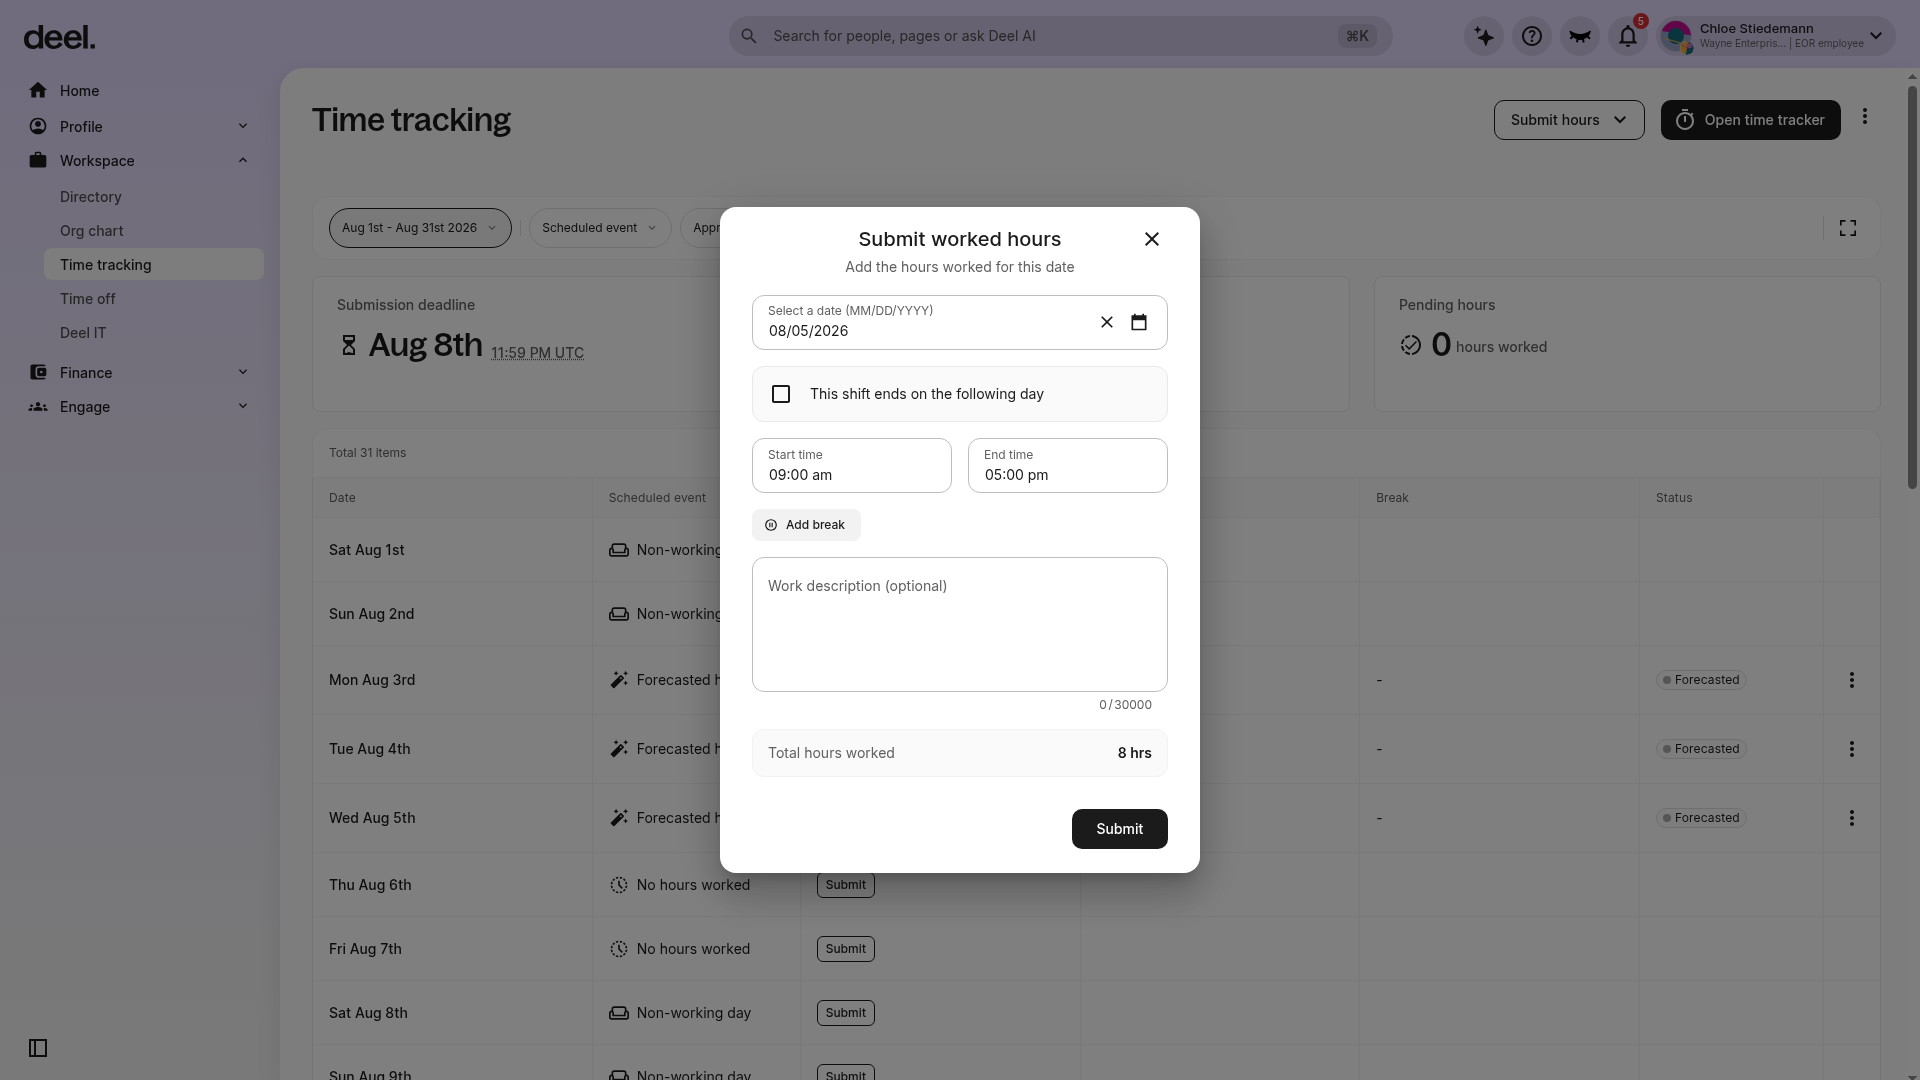Open the notifications bell
1920x1080 pixels.
(1627, 36)
